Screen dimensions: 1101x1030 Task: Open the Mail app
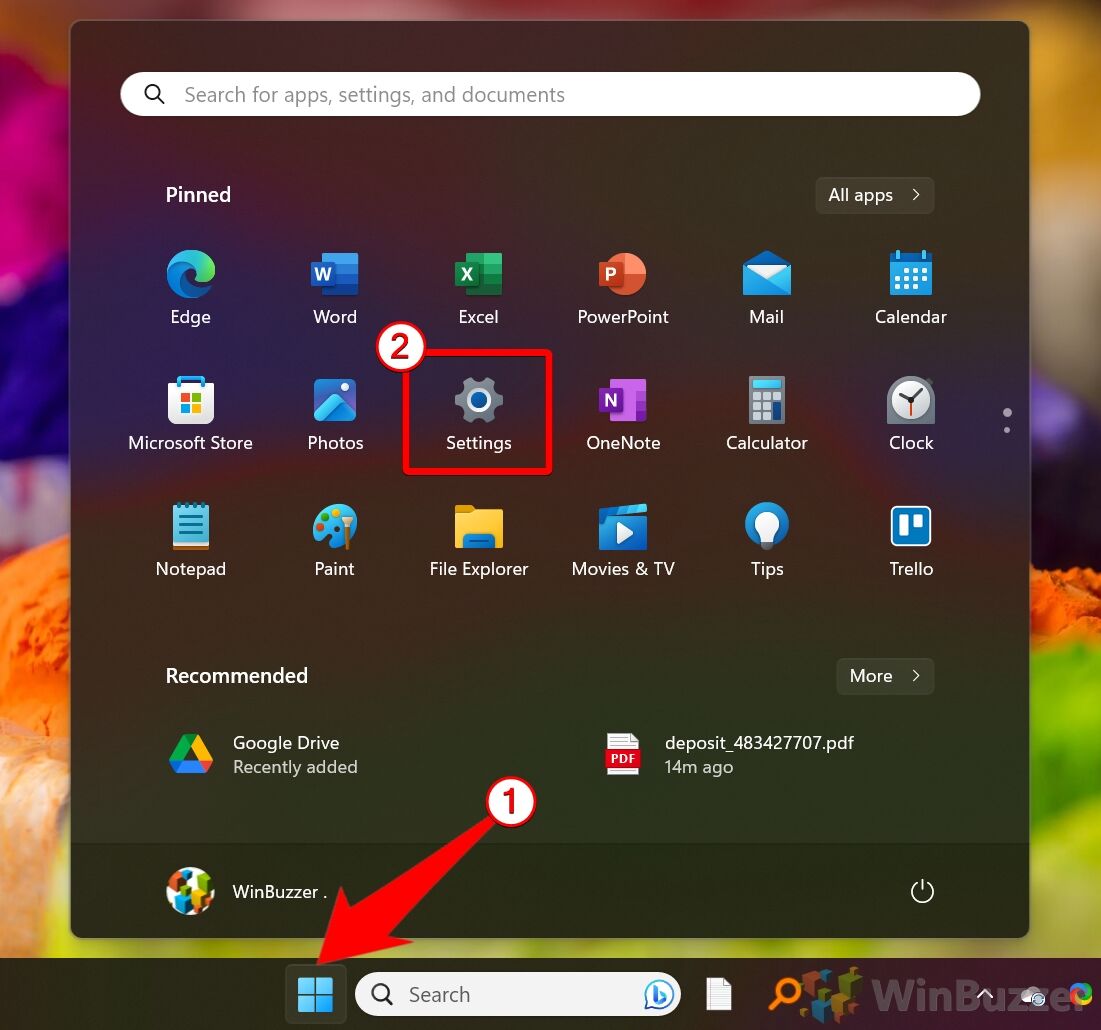(x=767, y=286)
